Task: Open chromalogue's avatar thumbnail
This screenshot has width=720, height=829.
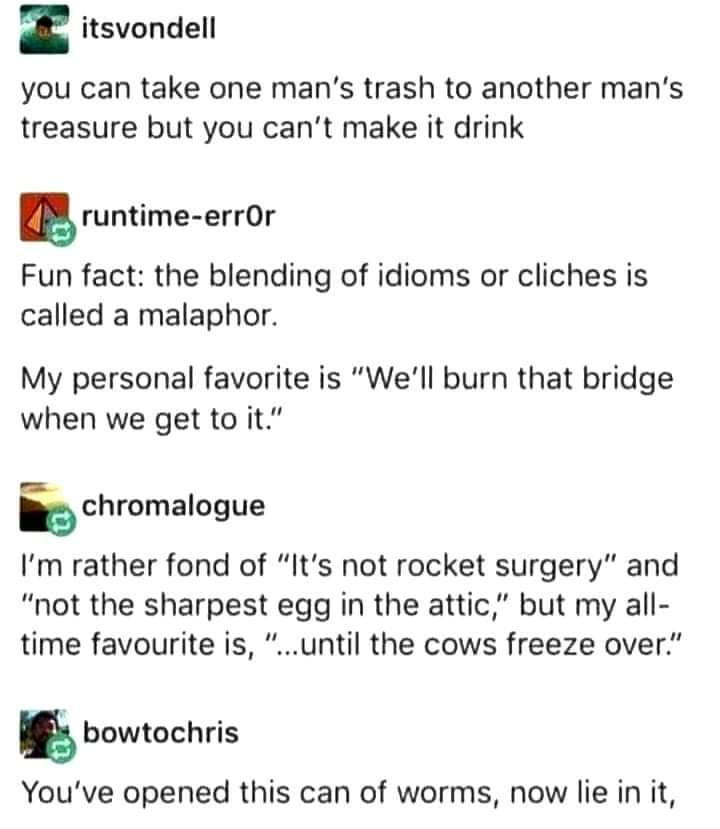Action: click(44, 506)
